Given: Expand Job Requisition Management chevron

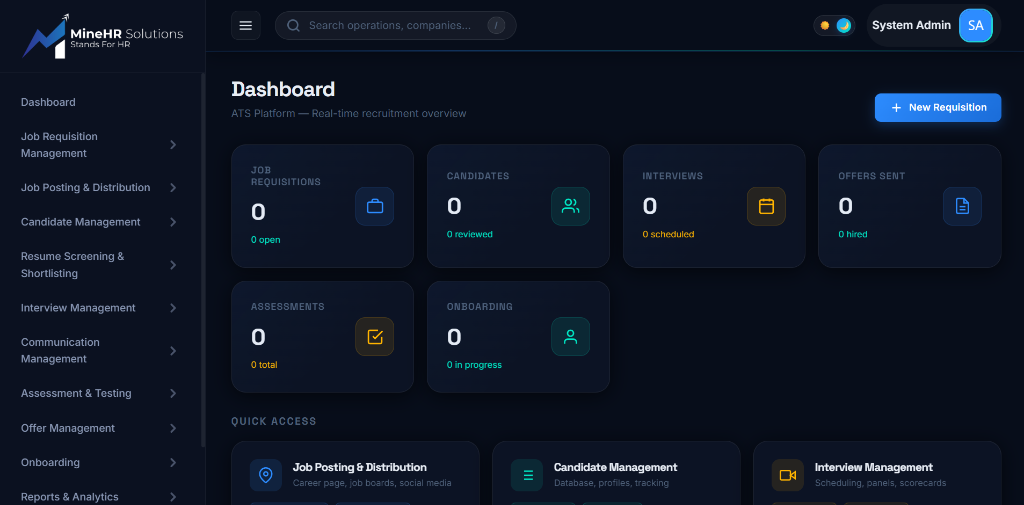Looking at the screenshot, I should (x=173, y=144).
